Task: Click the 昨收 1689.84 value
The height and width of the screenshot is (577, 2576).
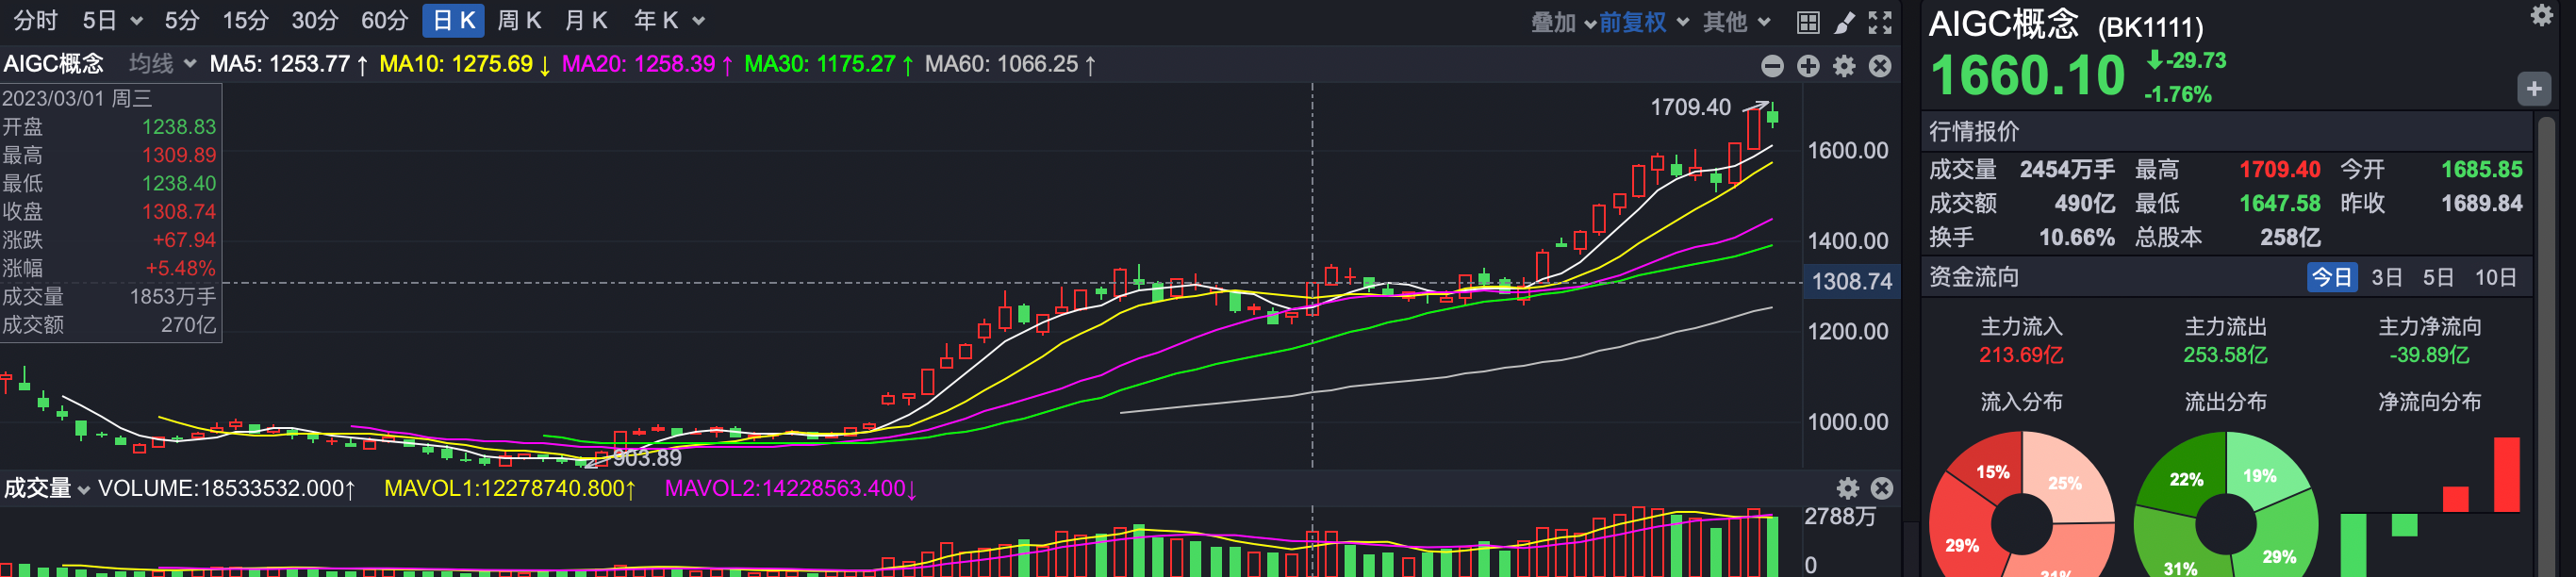Action: 2482,204
